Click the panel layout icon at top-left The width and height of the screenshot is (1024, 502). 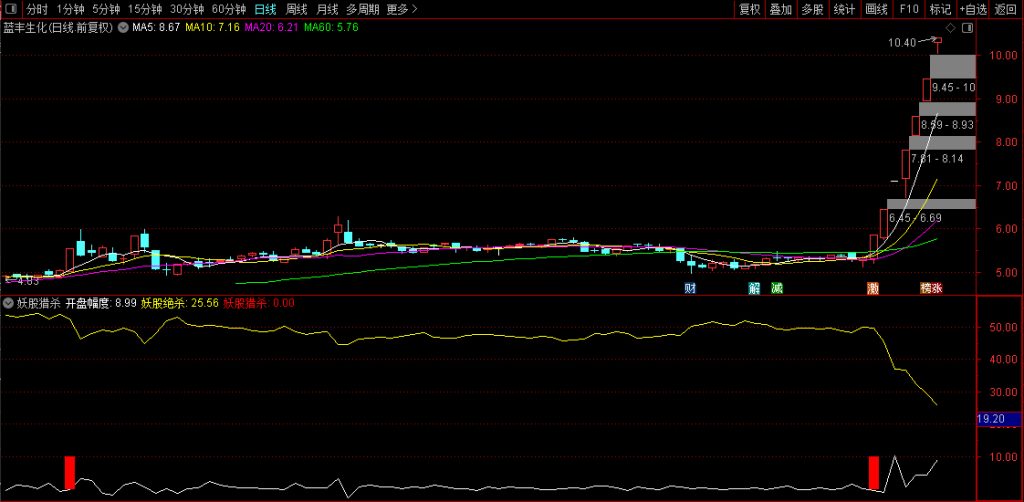pyautogui.click(x=11, y=9)
